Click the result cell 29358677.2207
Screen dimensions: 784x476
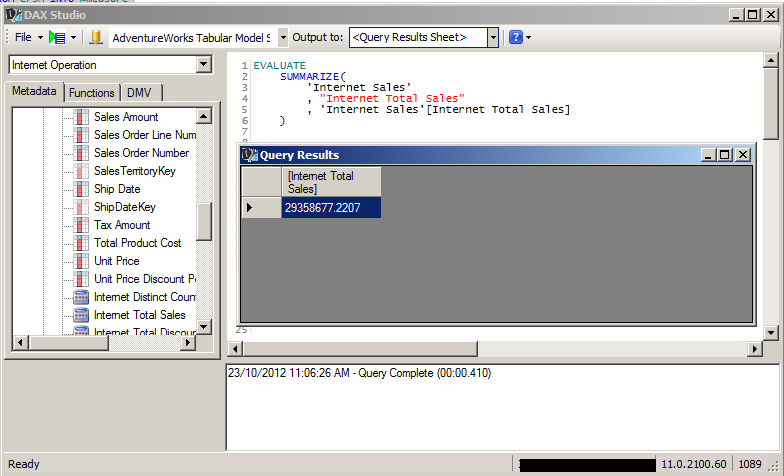tap(331, 208)
